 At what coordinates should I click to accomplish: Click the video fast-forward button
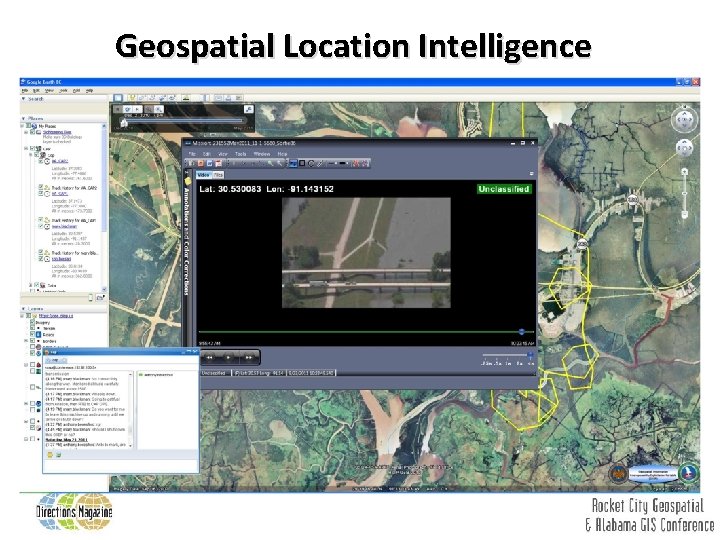pos(248,357)
